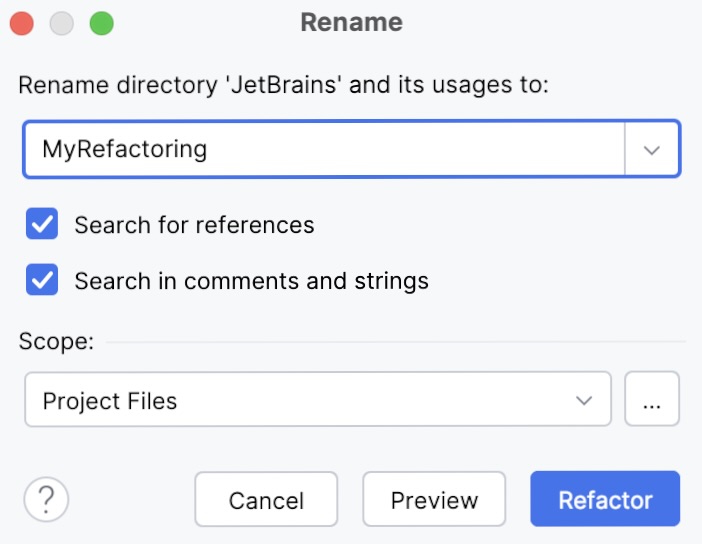Screen dimensions: 702x544
Task: Click the 'Rename directory JetBrains' instruction label
Action: tap(284, 84)
